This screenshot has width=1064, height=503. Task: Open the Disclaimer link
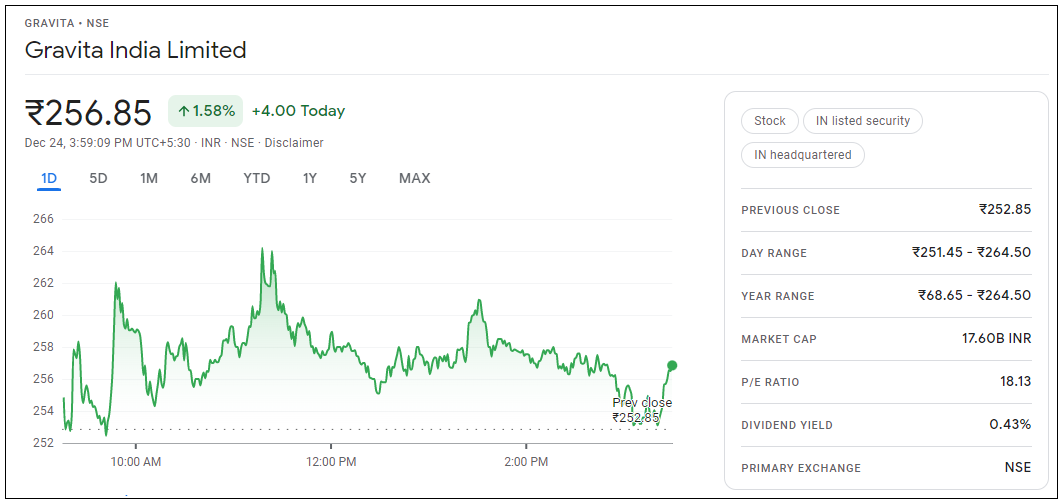pyautogui.click(x=294, y=143)
